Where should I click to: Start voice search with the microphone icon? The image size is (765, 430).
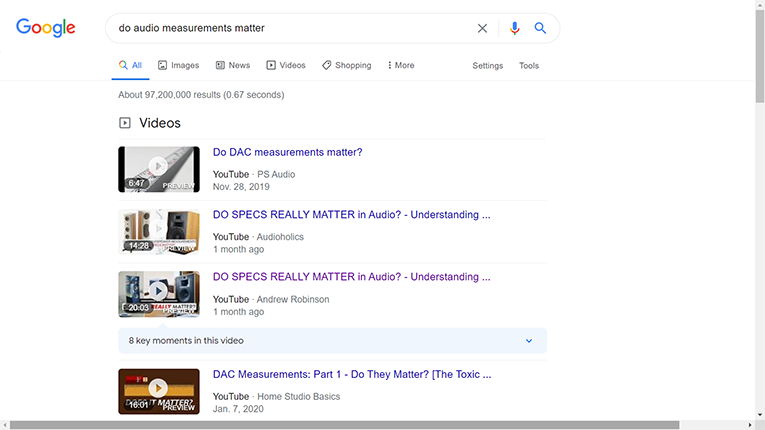(514, 28)
